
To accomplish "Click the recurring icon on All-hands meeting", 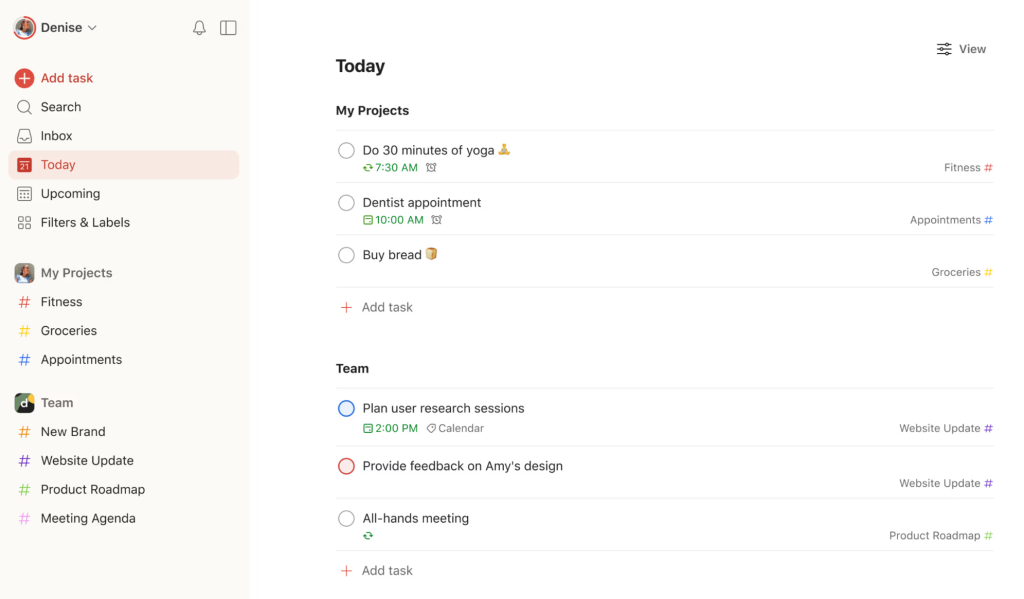I will coord(368,535).
